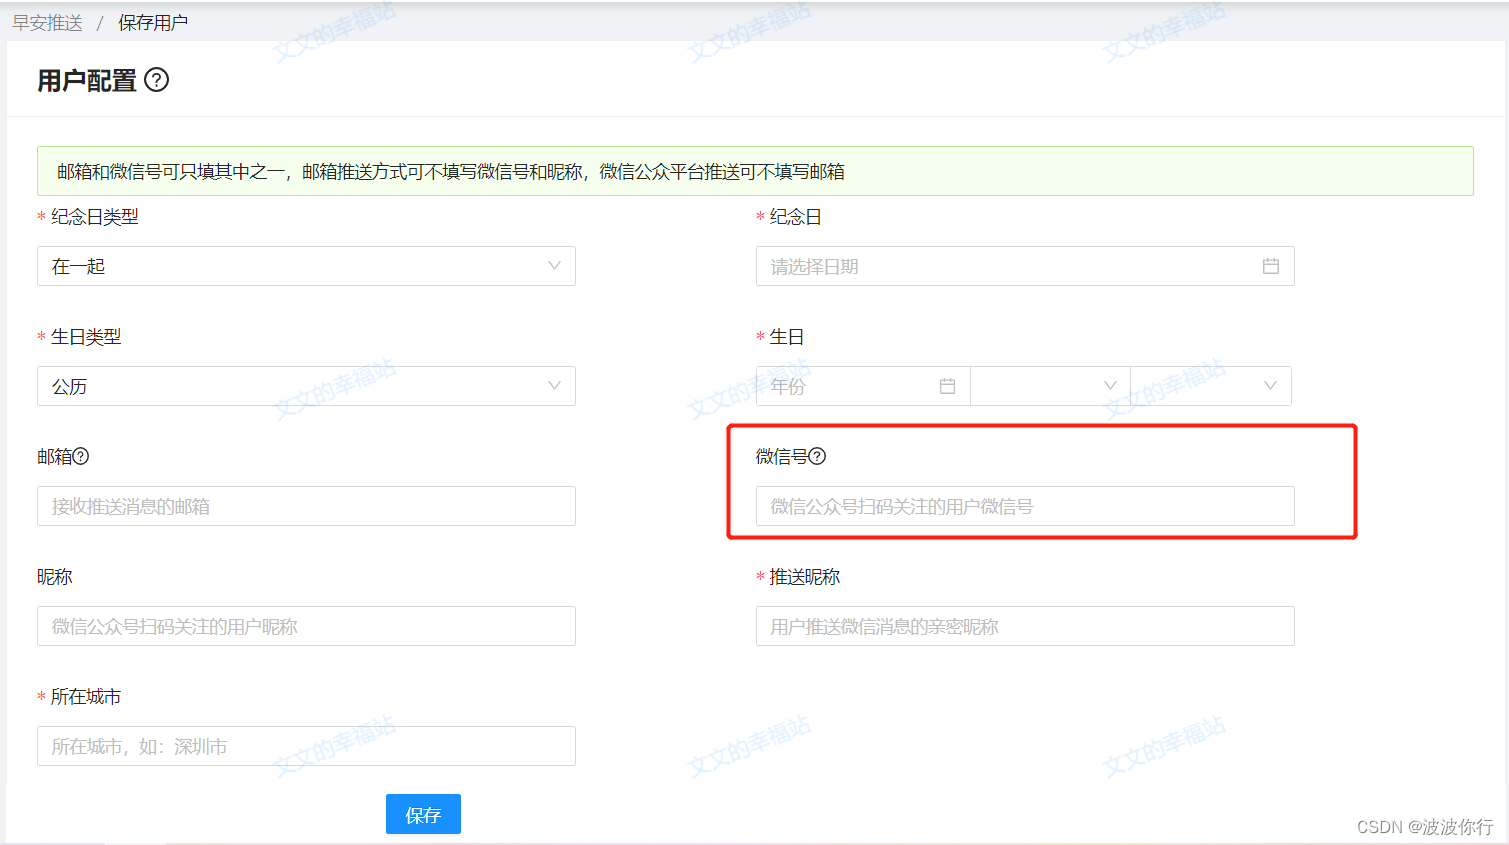Click the 用户配置 heading
Viewport: 1509px width, 845px height.
click(x=87, y=80)
